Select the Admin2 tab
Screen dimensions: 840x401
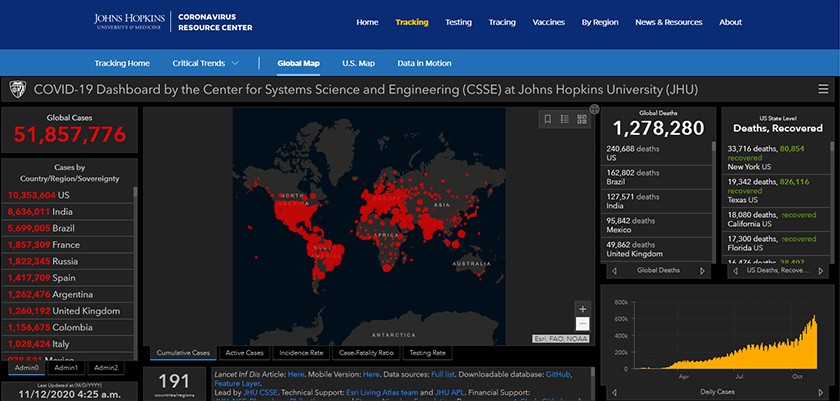click(106, 368)
